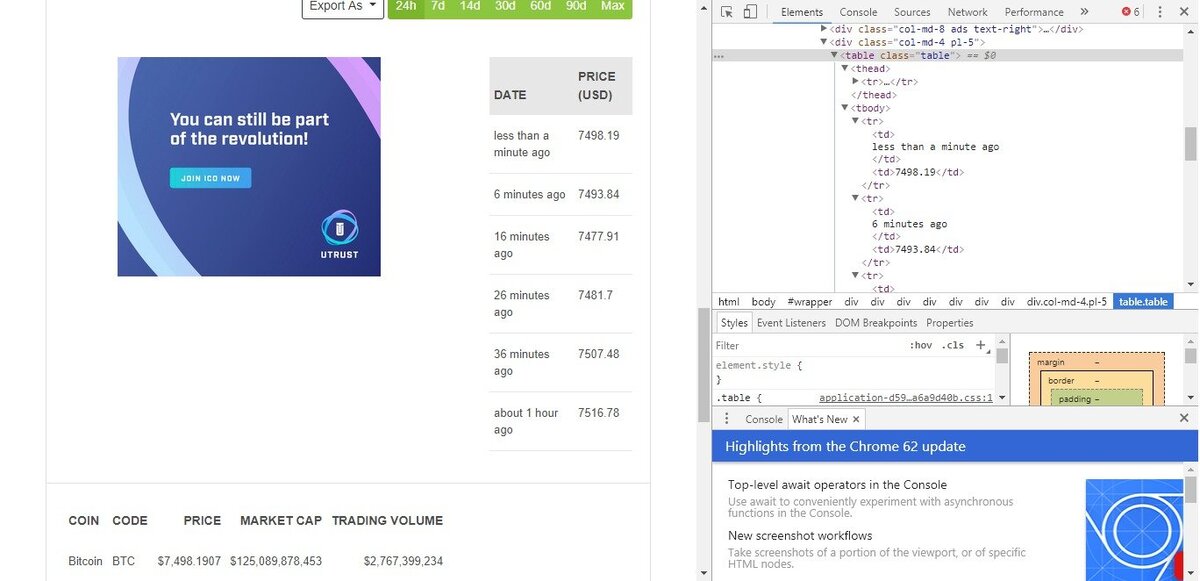The height and width of the screenshot is (581, 1200).
Task: Click the table.table breadcrumb
Action: pos(1143,302)
